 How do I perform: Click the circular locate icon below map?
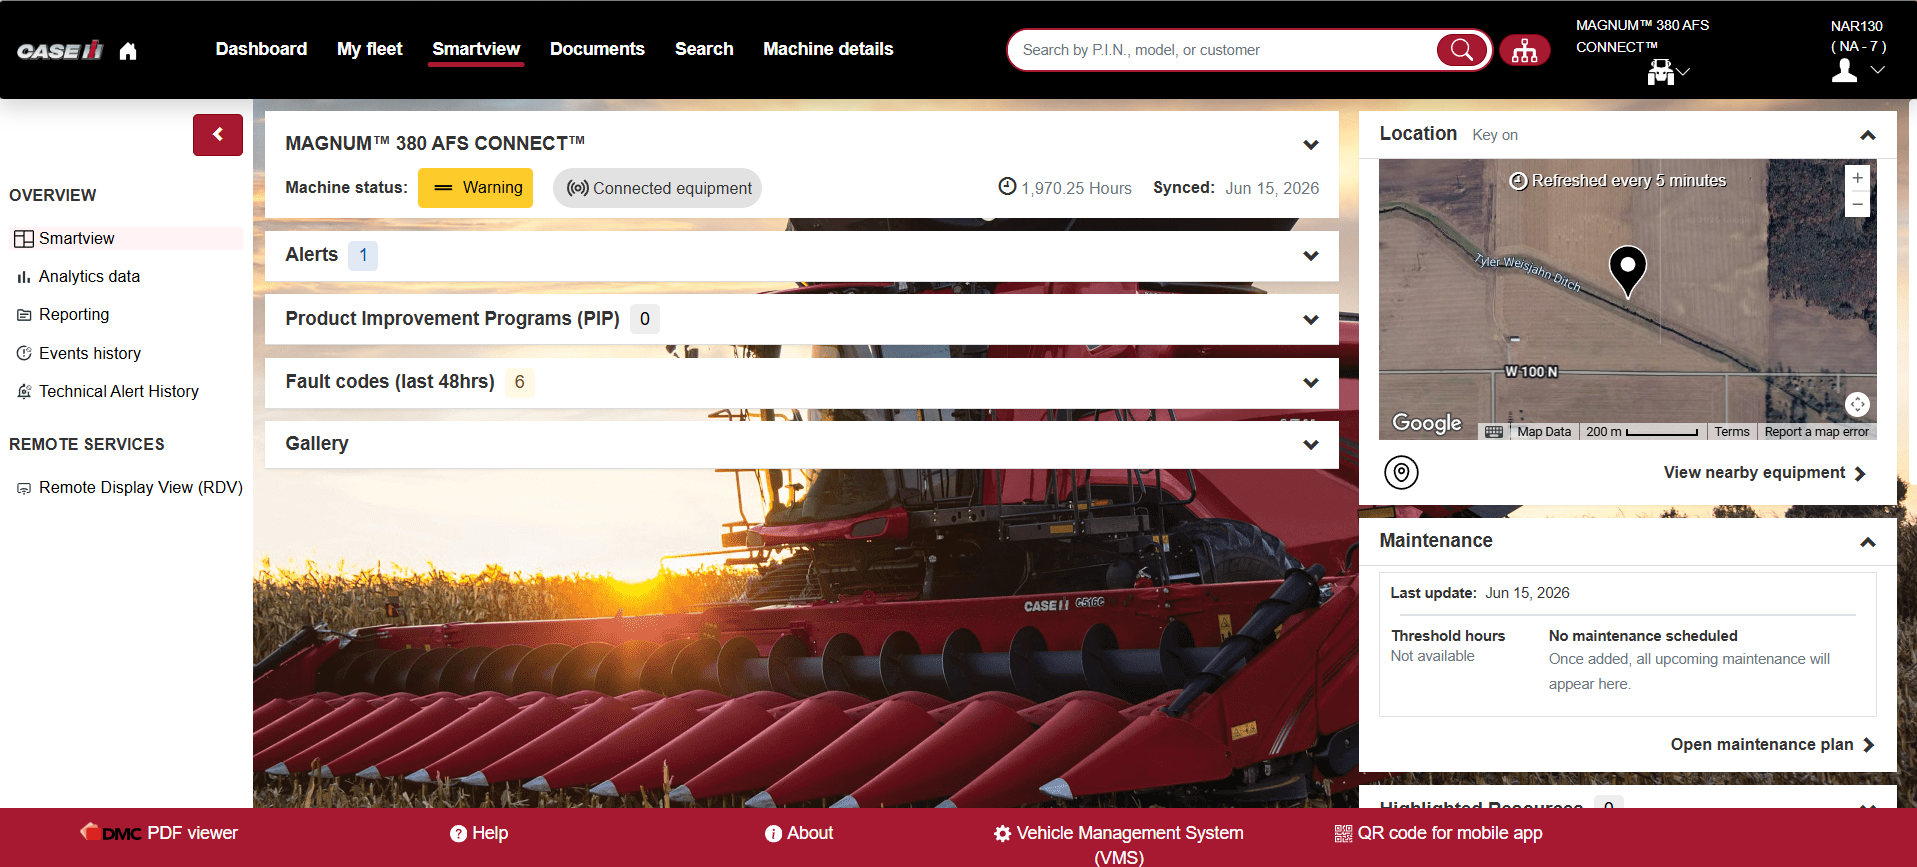(1401, 472)
